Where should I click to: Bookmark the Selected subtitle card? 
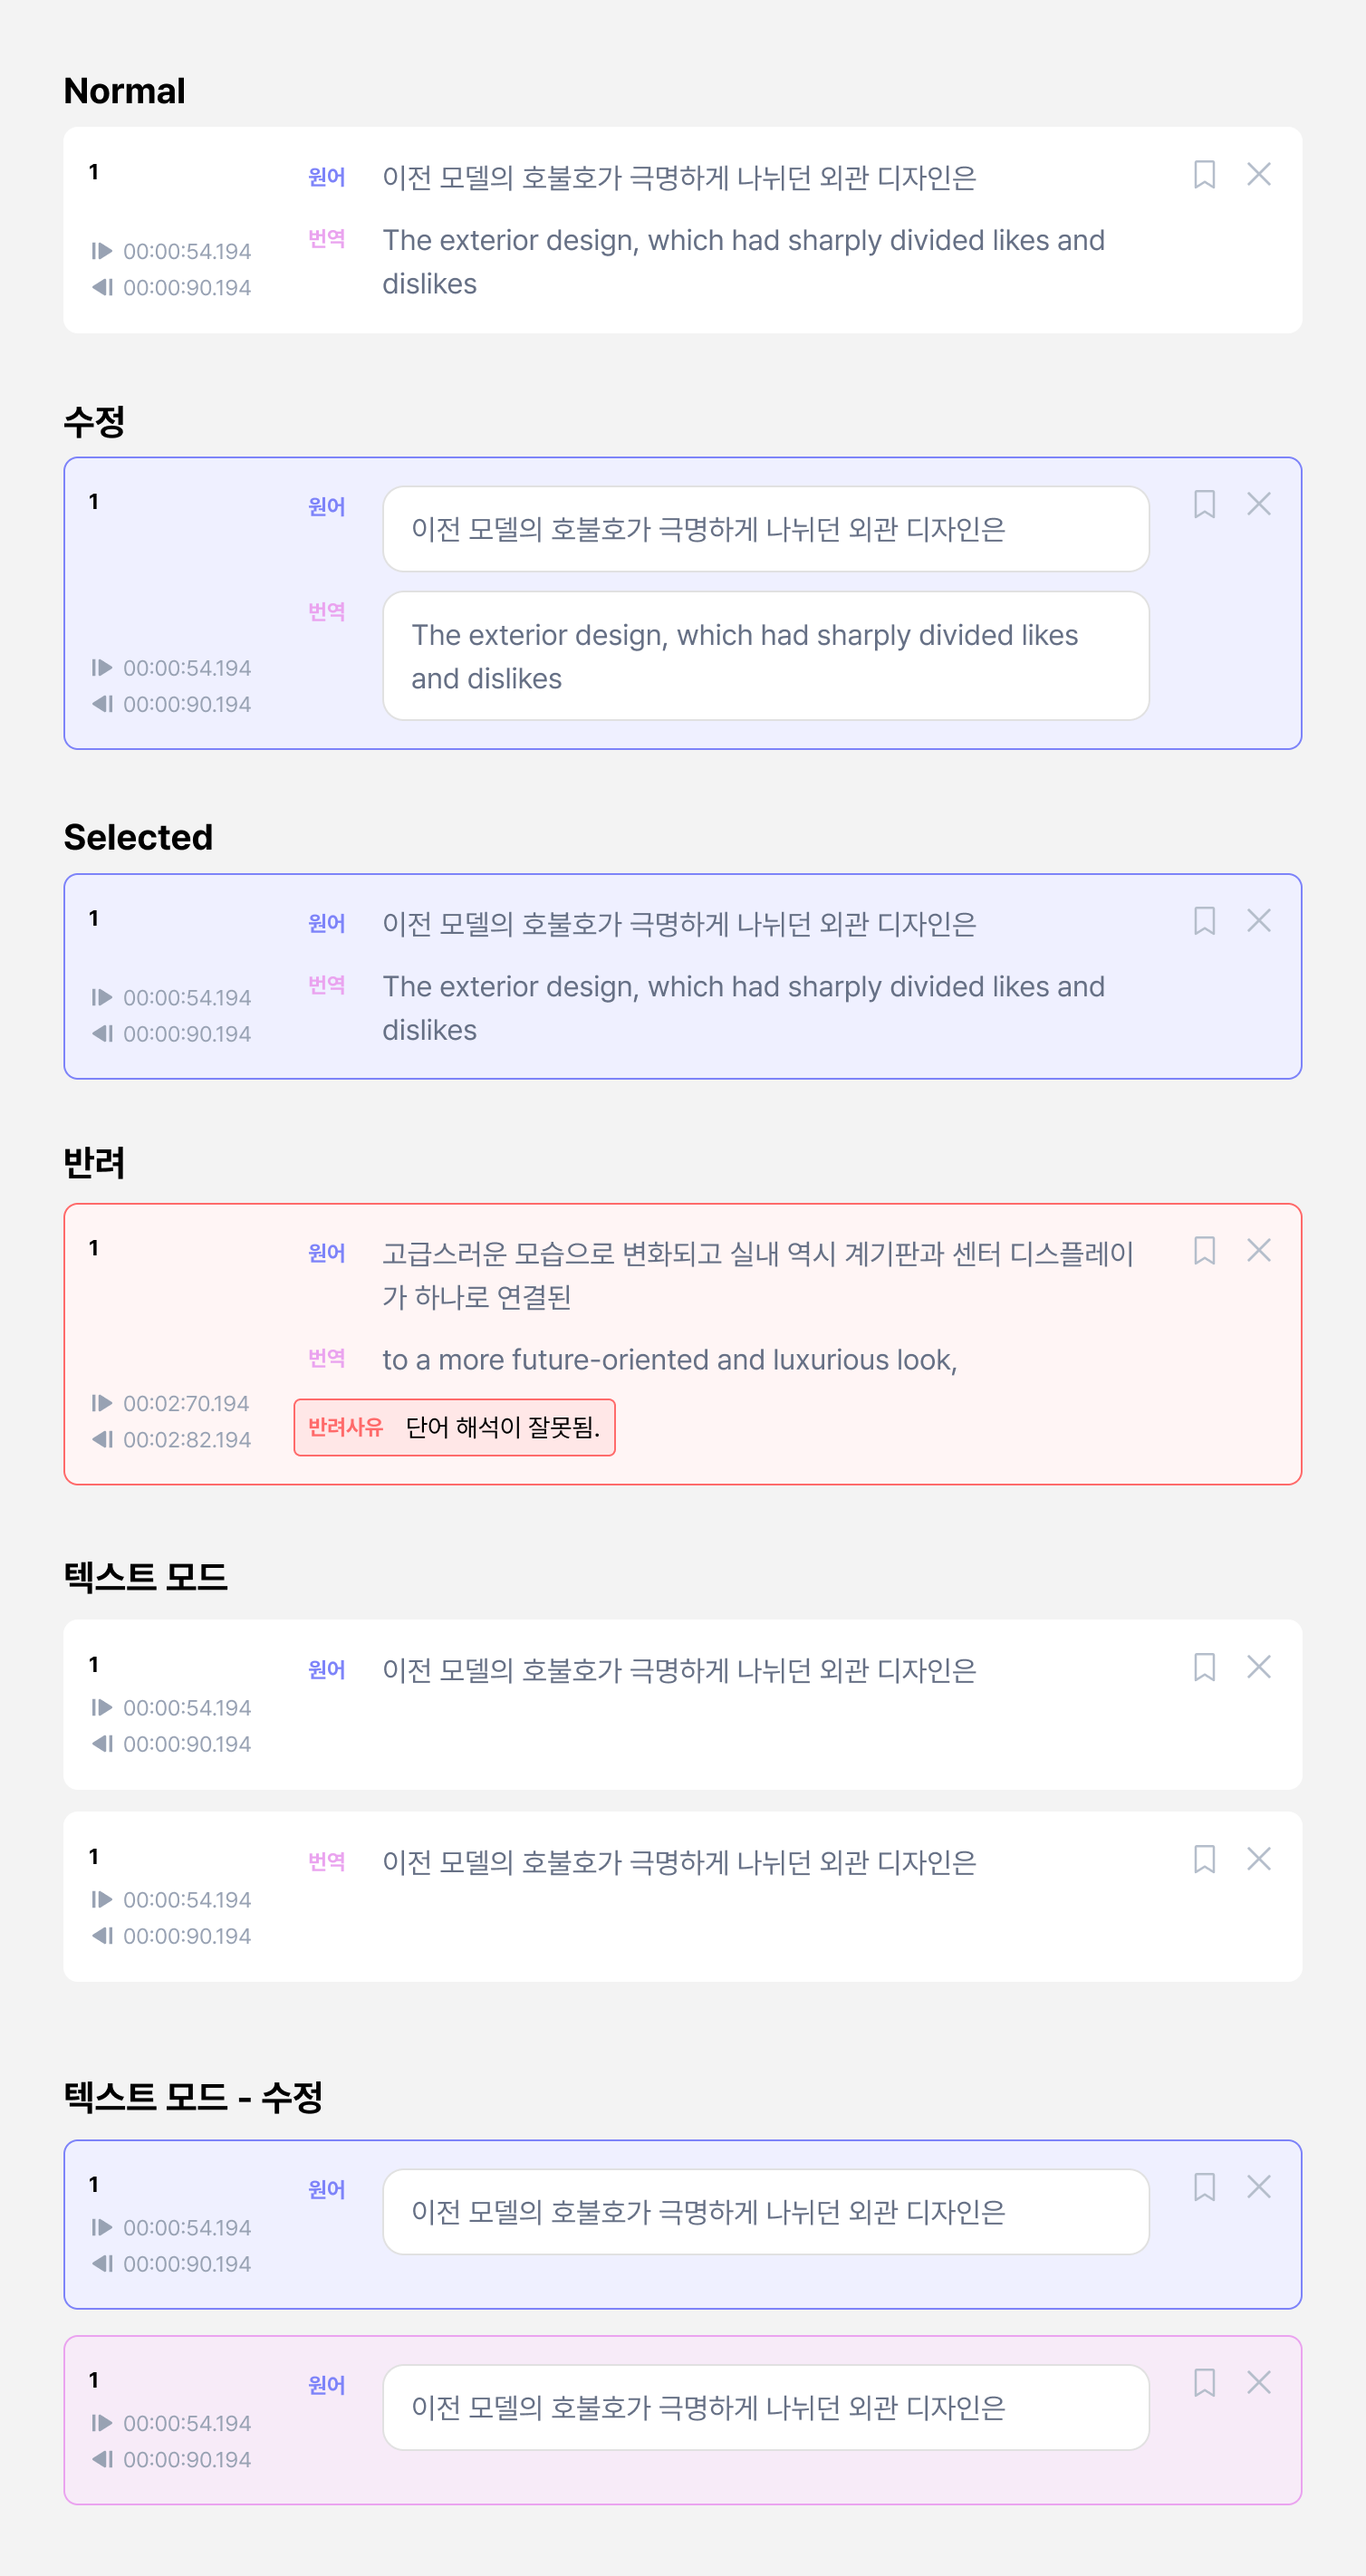pos(1204,921)
